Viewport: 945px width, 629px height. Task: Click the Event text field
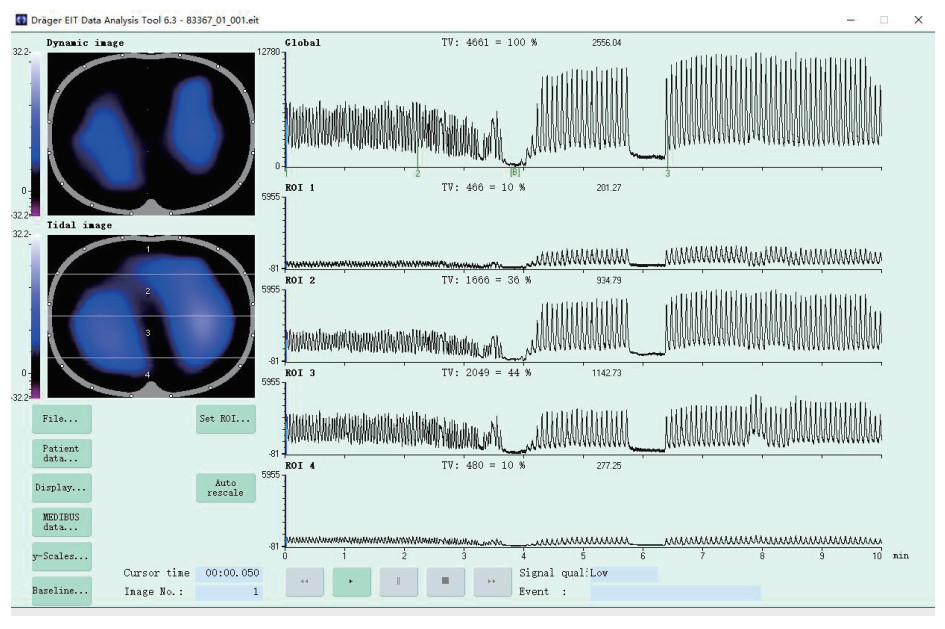[674, 593]
